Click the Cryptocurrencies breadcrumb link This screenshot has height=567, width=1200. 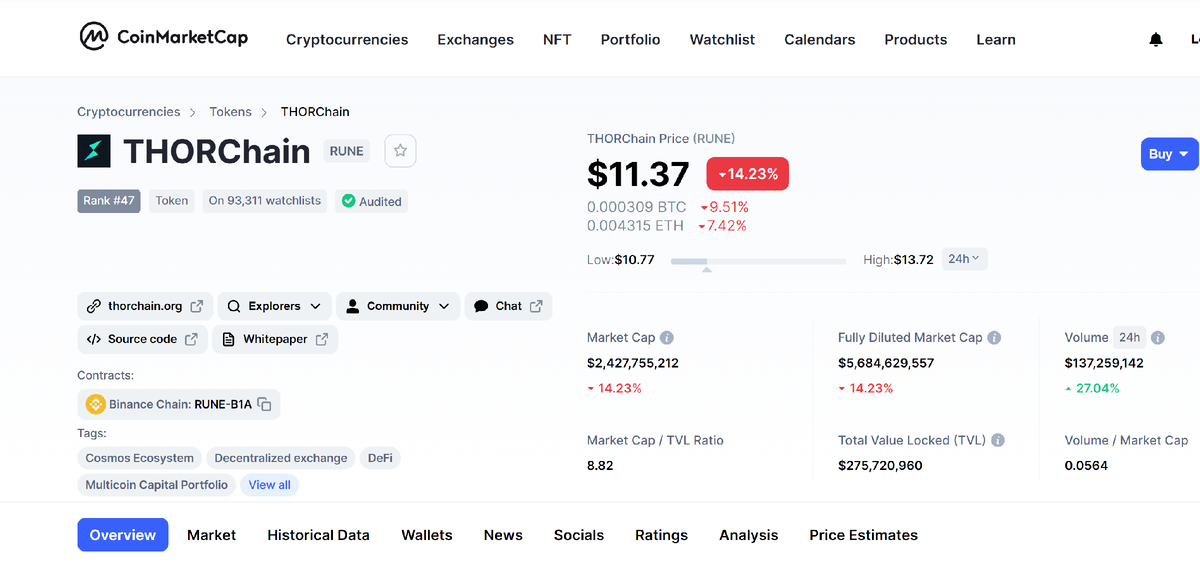tap(129, 112)
